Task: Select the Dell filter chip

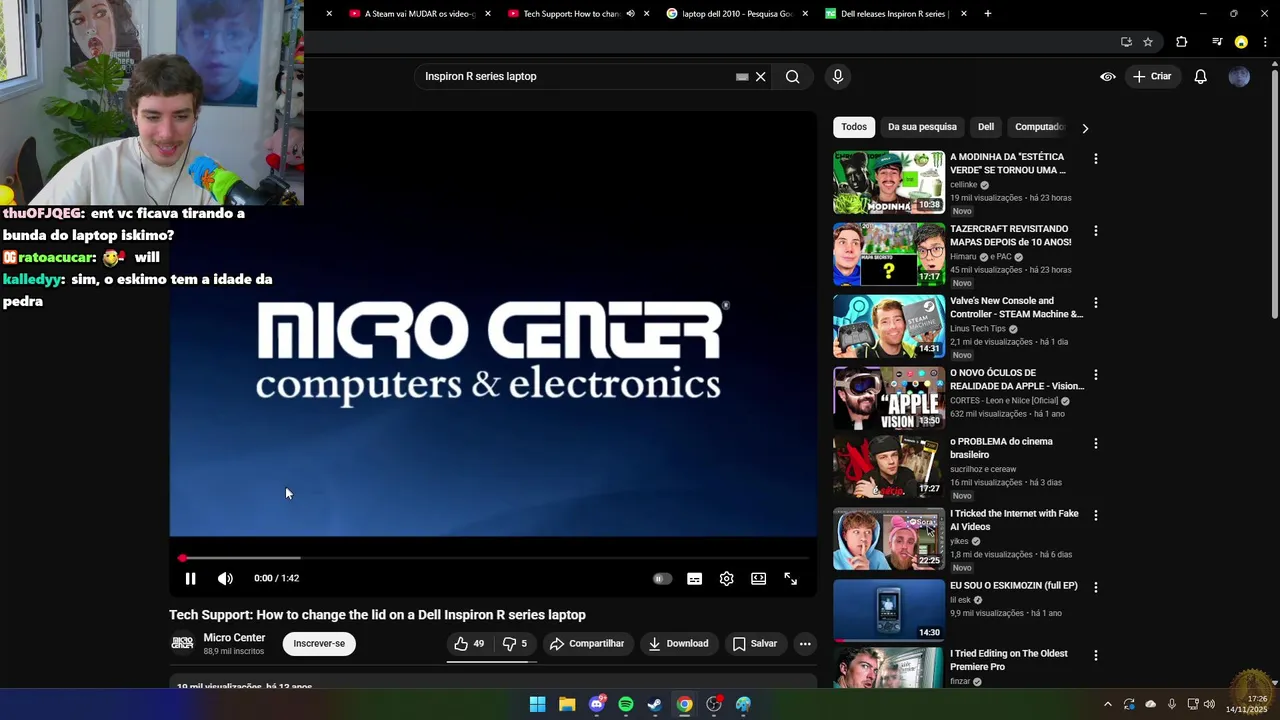Action: (986, 127)
